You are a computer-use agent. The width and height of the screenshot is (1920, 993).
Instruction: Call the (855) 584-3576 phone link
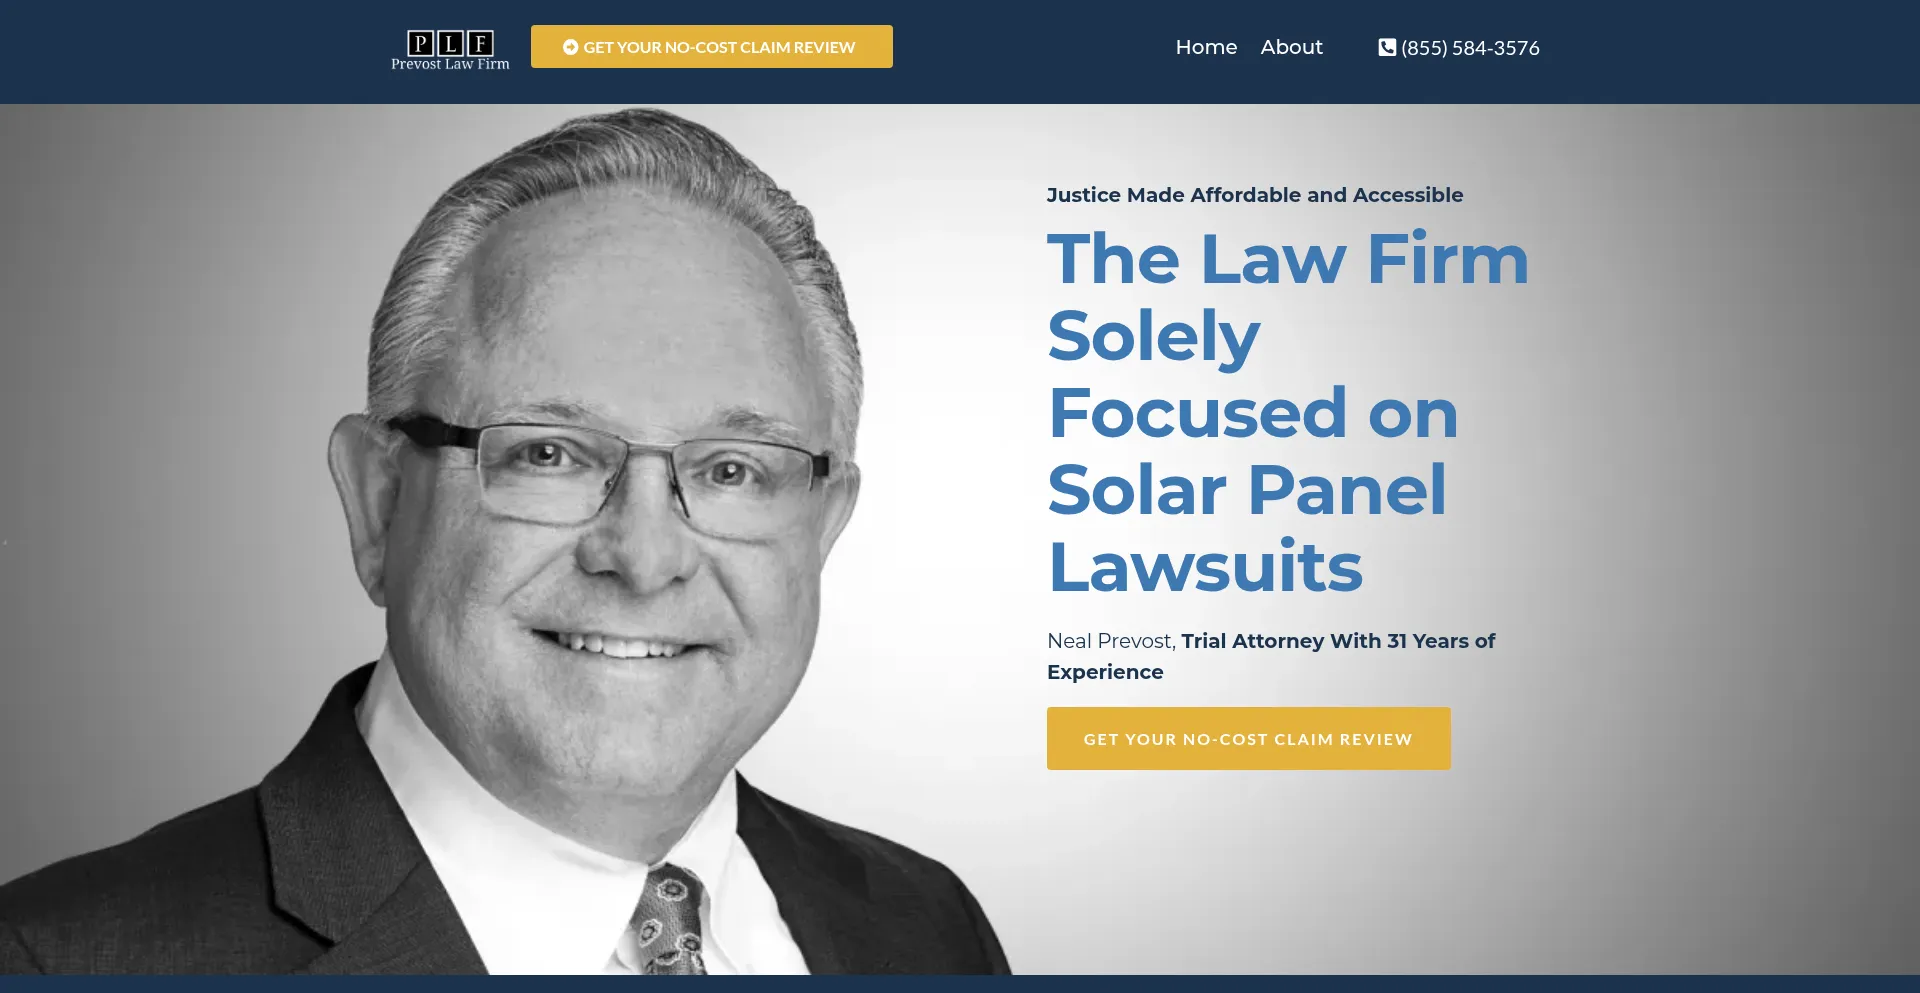pos(1470,48)
